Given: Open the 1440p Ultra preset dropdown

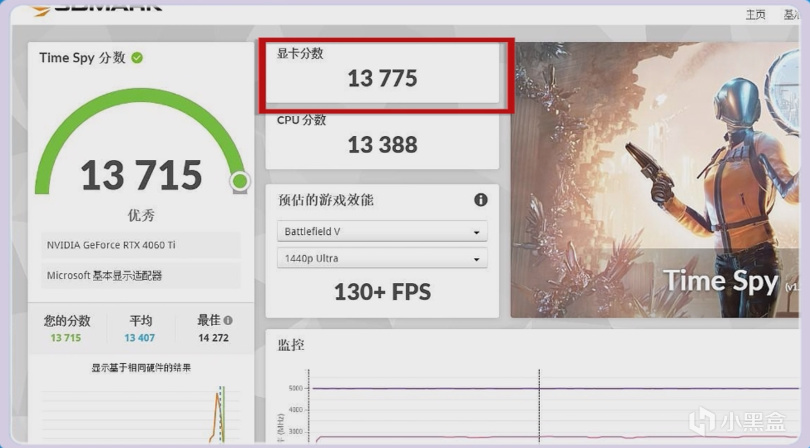Looking at the screenshot, I should (382, 258).
